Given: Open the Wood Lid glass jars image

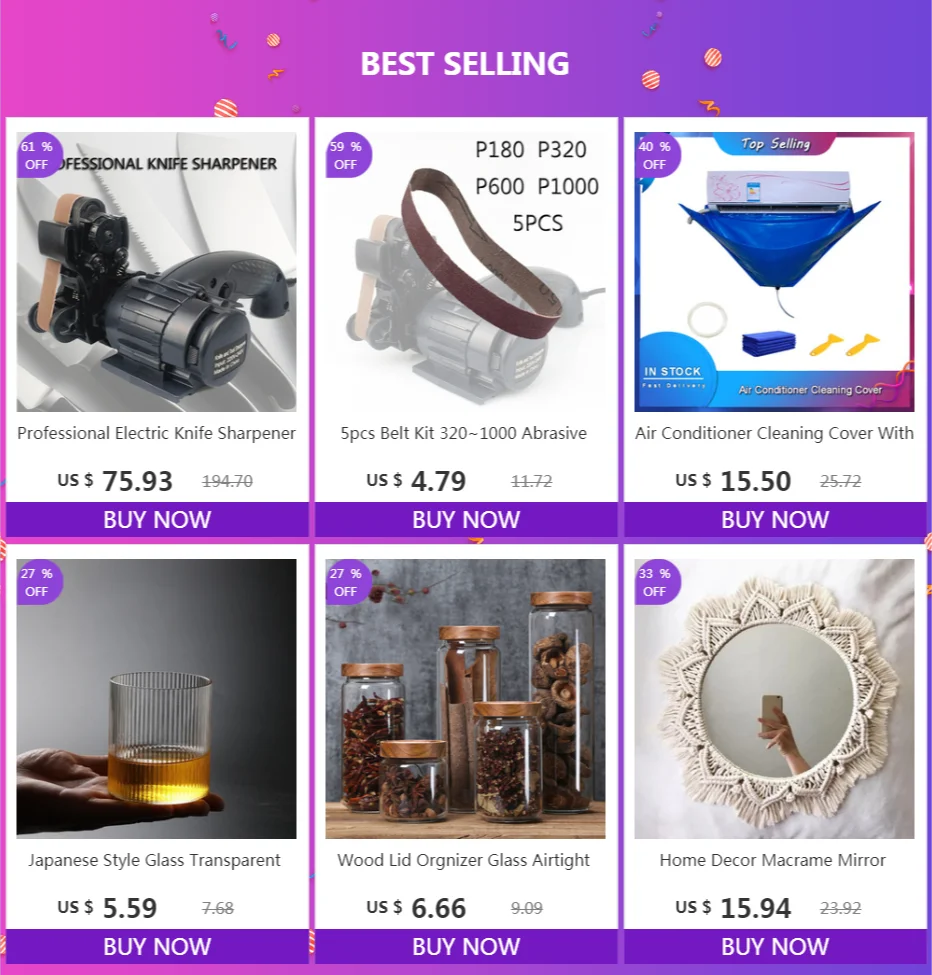Looking at the screenshot, I should tap(465, 699).
